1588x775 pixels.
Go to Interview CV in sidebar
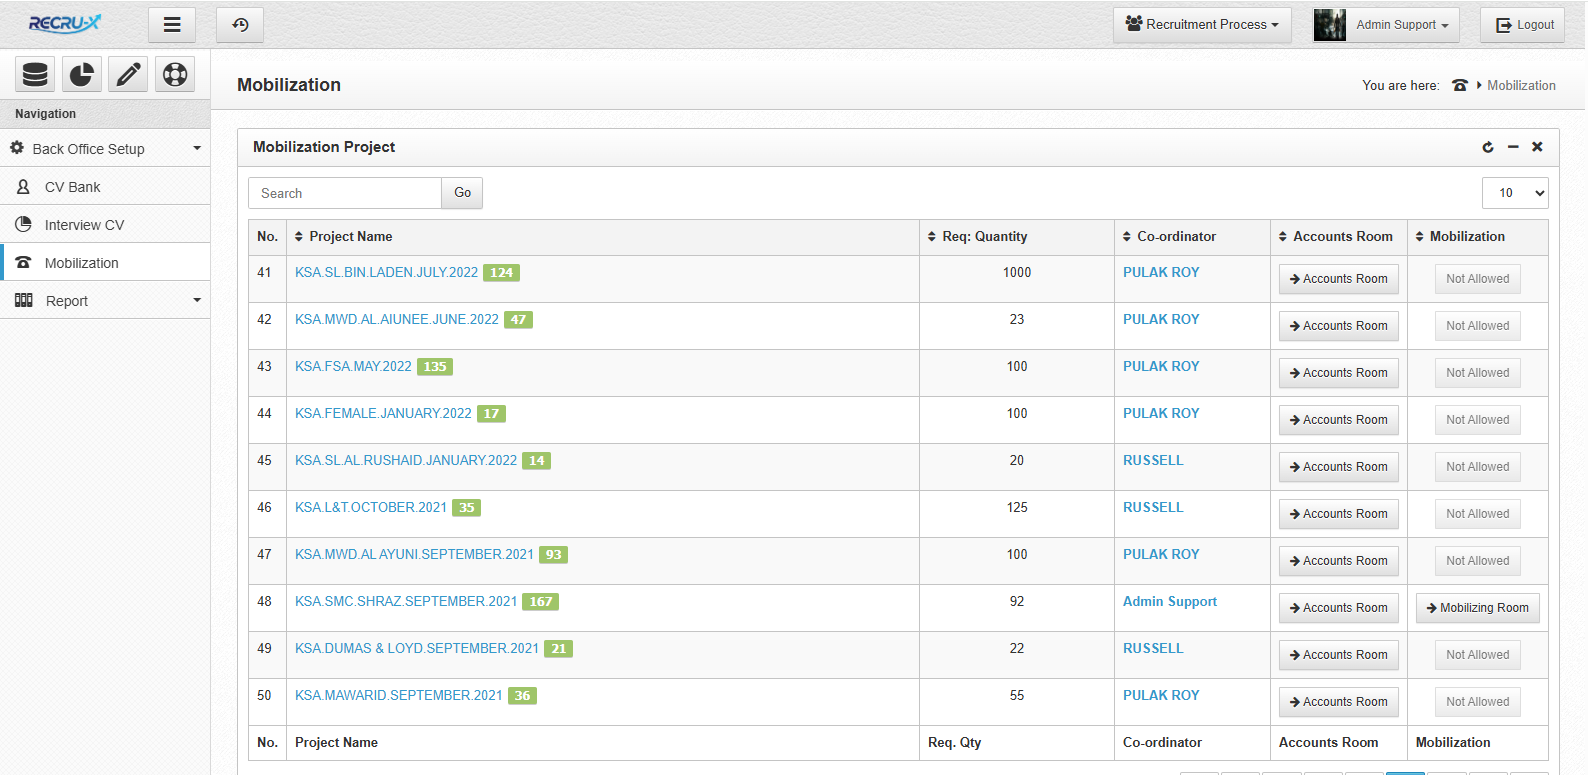click(x=84, y=225)
